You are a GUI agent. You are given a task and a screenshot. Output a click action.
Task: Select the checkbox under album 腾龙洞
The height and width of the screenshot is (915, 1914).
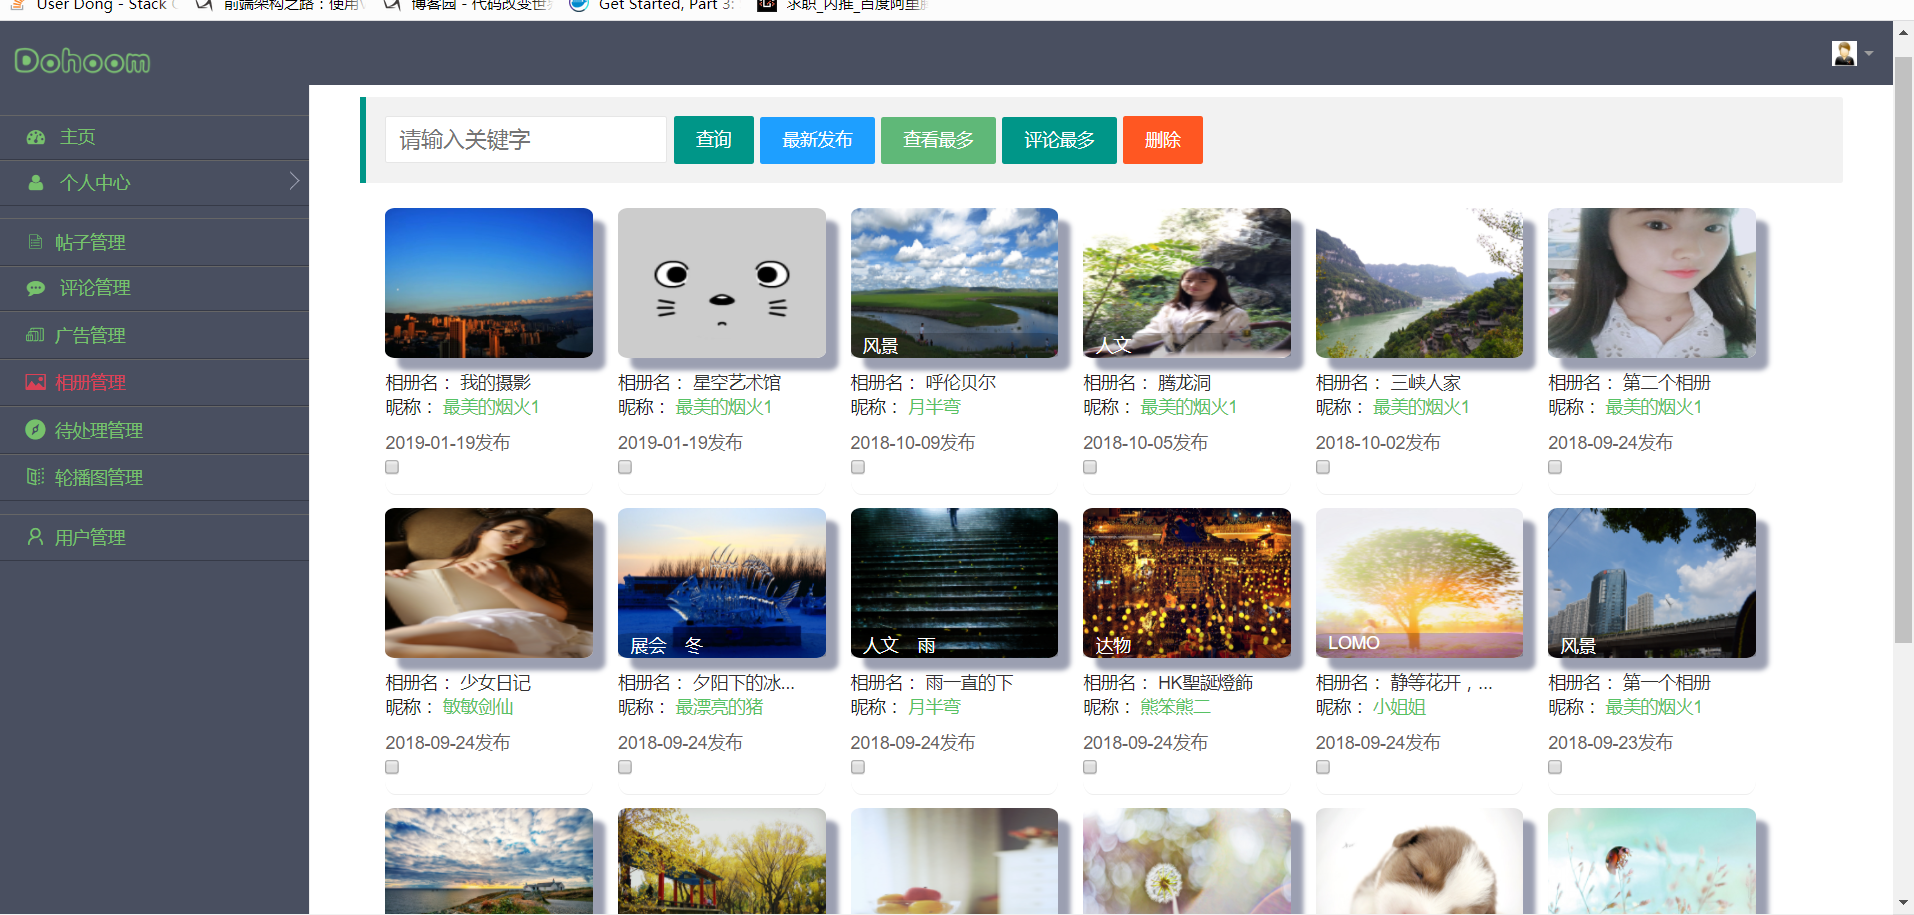pos(1090,467)
